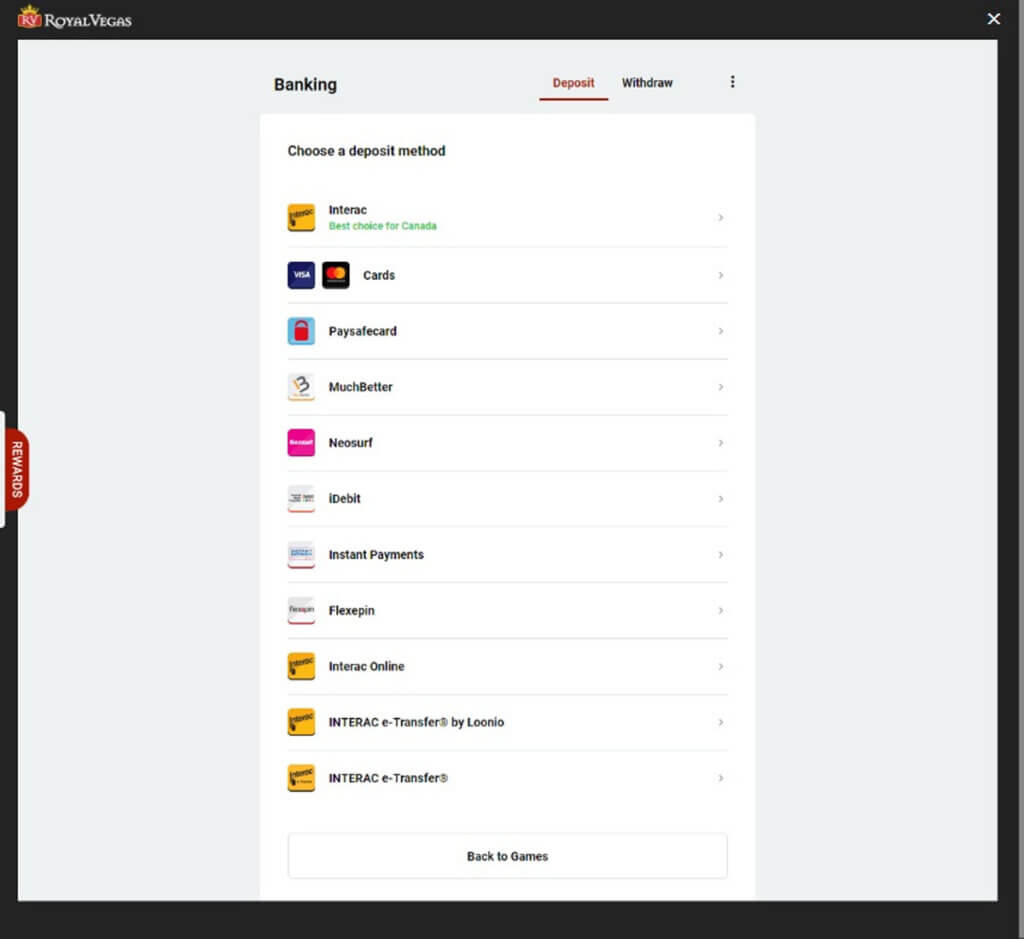The height and width of the screenshot is (939, 1024).
Task: Open the Neosurf row chevron
Action: coord(720,443)
